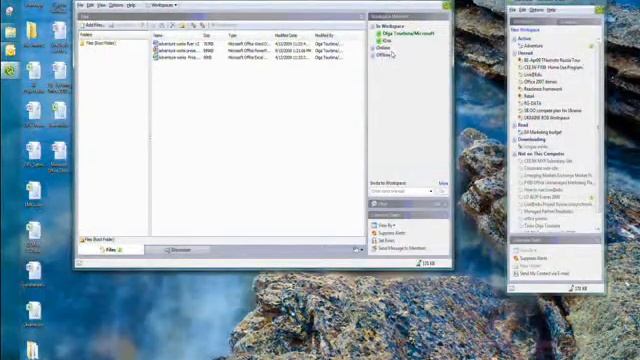Sort files by Modified By column header
Screen dimensions: 640x360
point(324,36)
